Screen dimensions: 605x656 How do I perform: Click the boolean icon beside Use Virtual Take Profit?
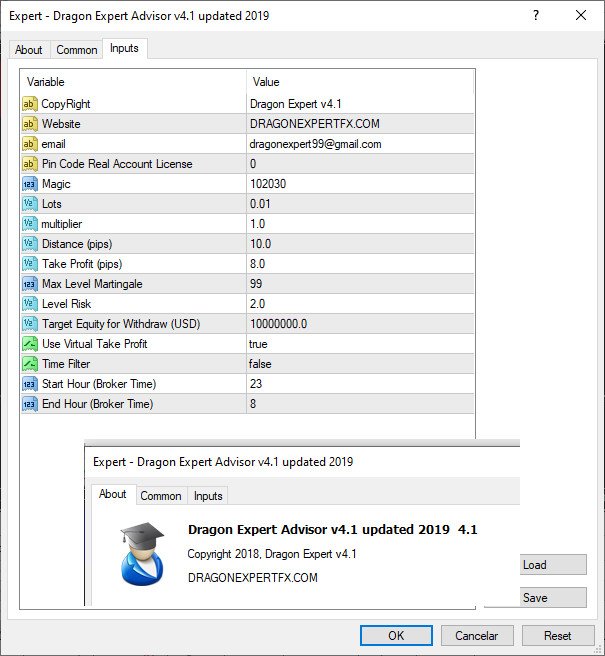point(30,344)
